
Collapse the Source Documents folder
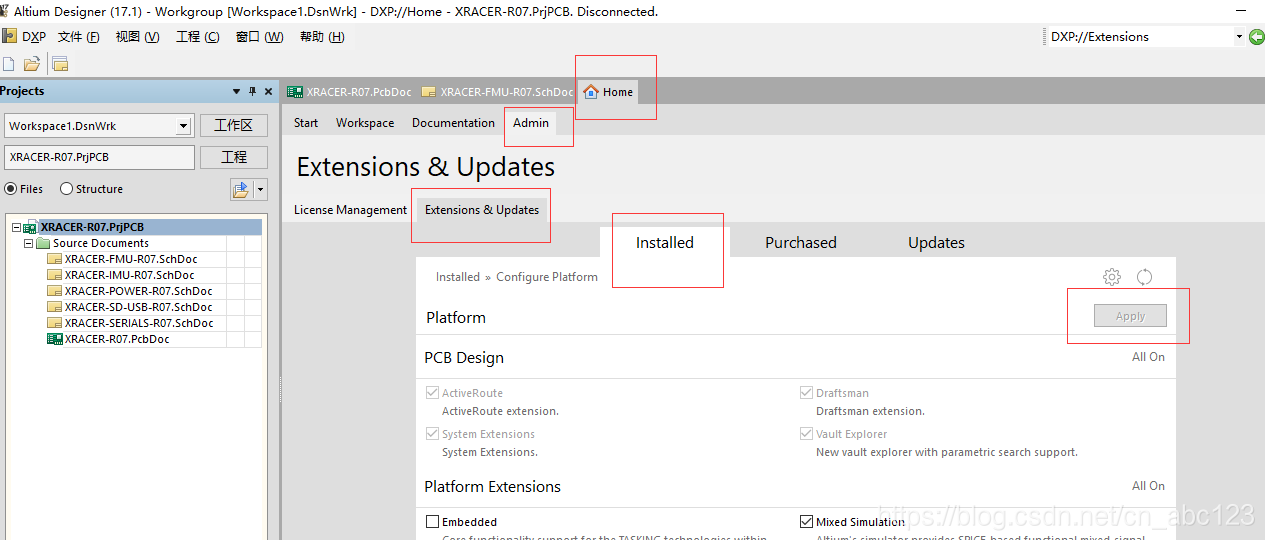[x=29, y=243]
